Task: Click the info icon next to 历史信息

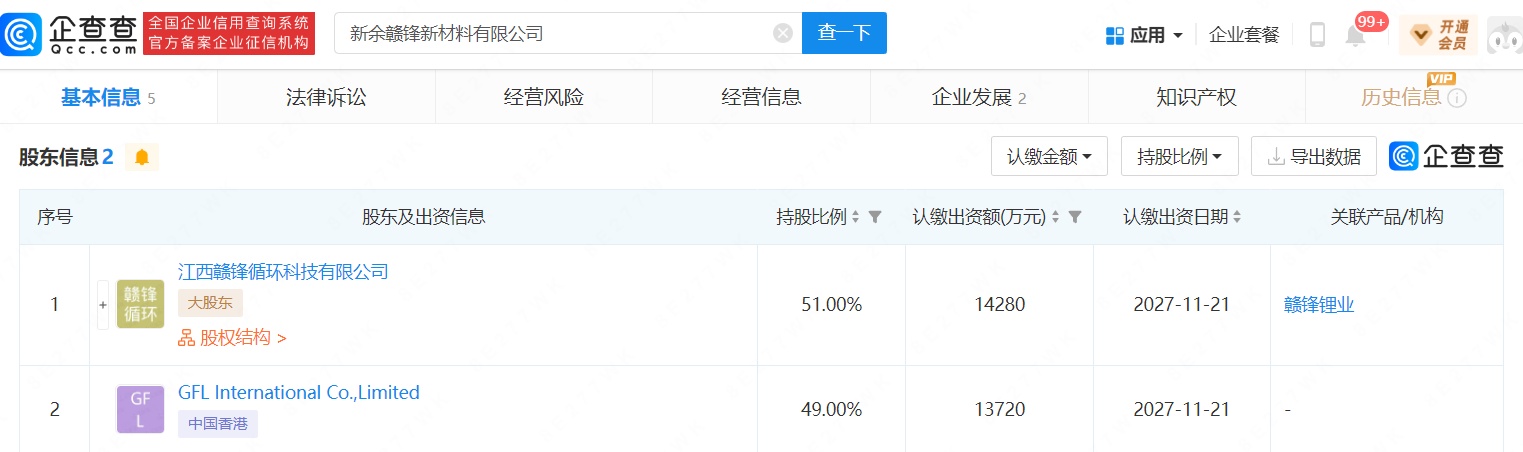Action: pos(1457,98)
